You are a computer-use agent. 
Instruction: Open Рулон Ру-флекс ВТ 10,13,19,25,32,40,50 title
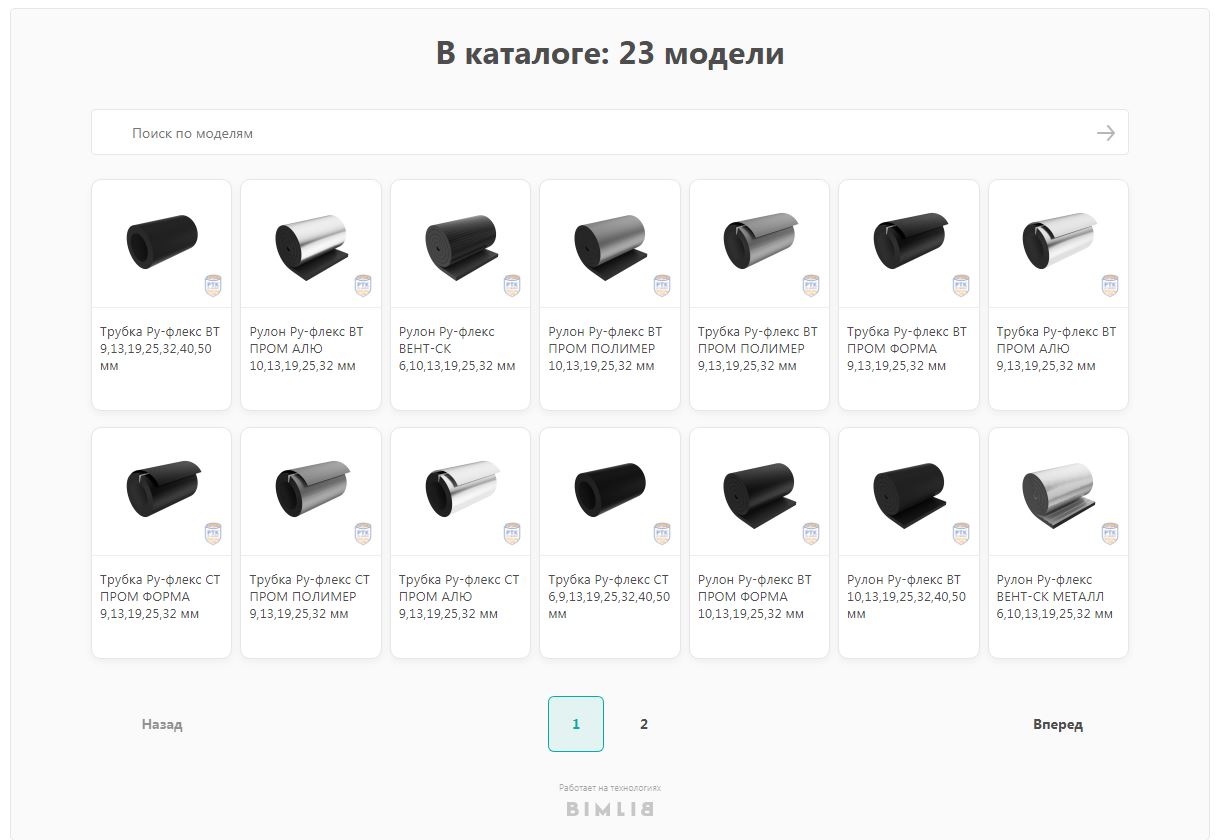pos(906,597)
